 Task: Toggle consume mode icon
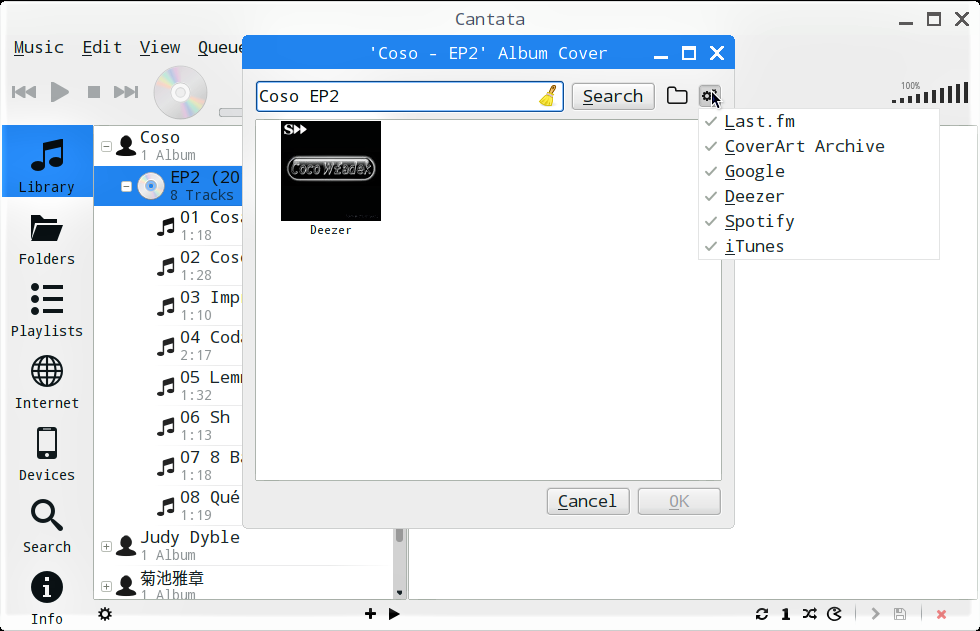coord(834,614)
